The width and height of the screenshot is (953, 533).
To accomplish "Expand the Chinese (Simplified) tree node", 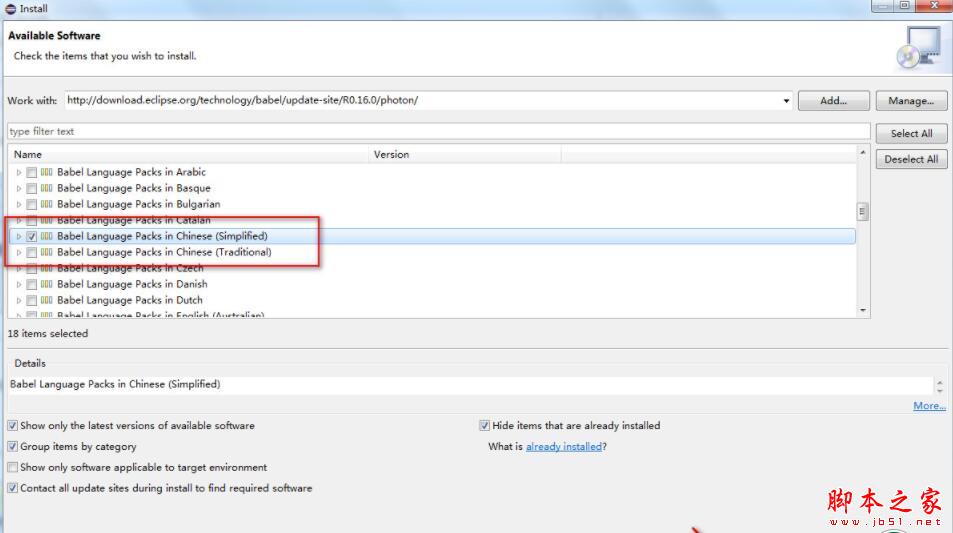I will [x=19, y=236].
